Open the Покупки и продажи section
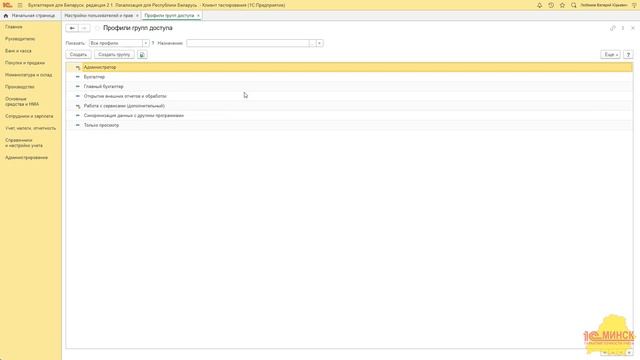 [25, 63]
